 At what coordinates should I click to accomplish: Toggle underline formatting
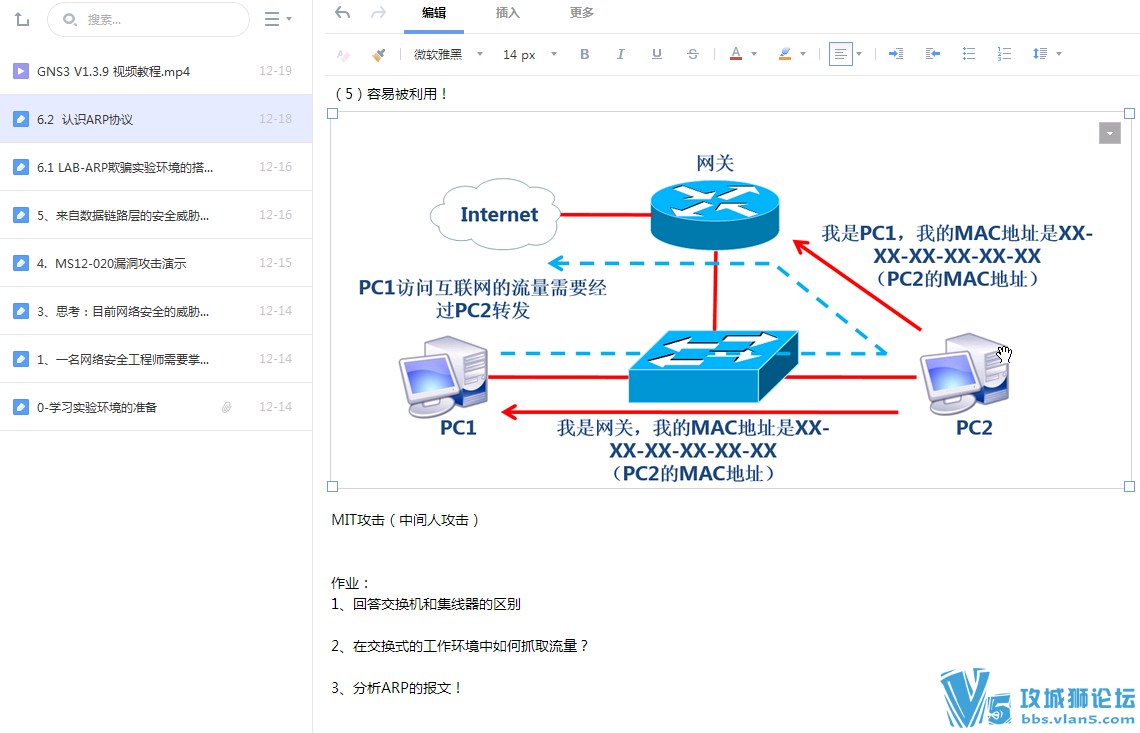click(x=656, y=54)
